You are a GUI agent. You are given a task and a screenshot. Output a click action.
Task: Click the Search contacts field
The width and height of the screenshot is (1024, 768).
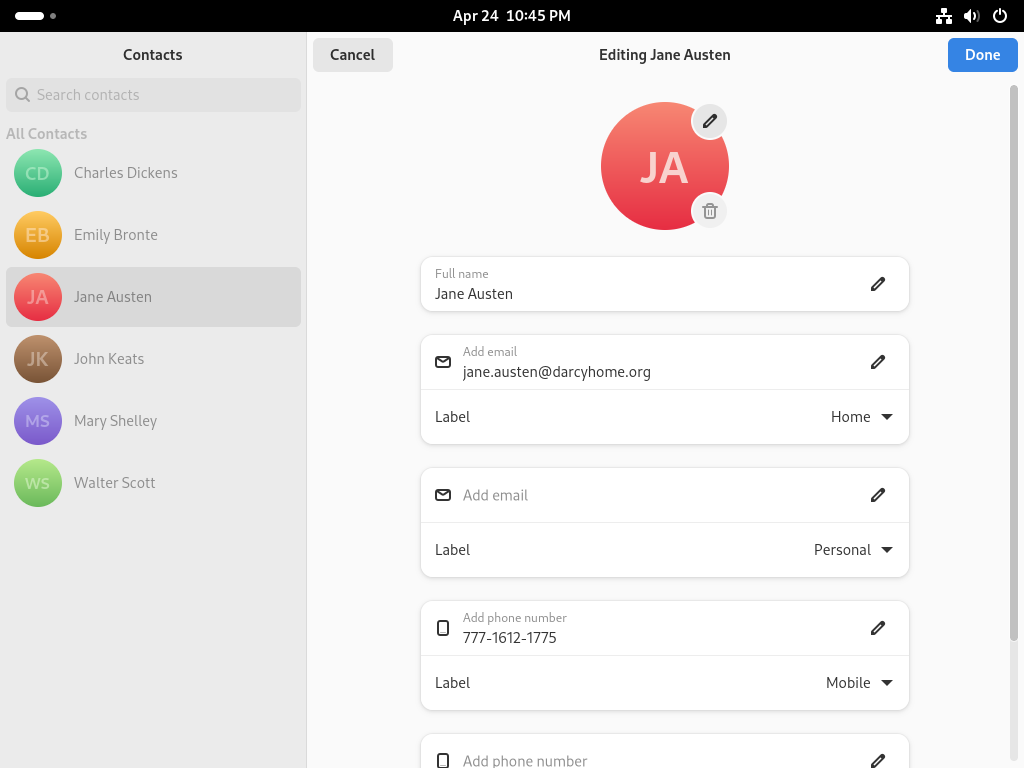(153, 95)
